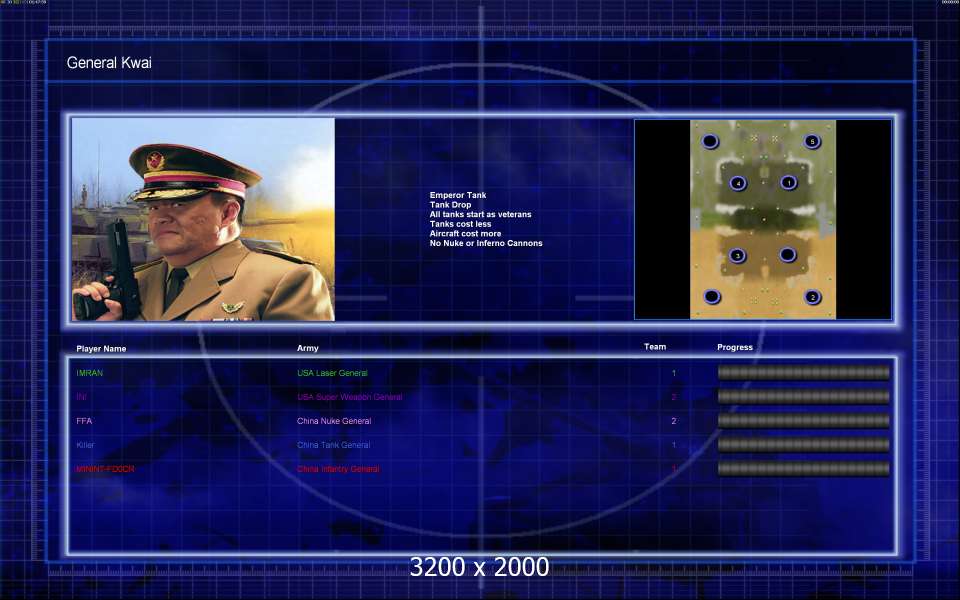Click the team number for China Infantry General
Image resolution: width=960 pixels, height=600 pixels.
(673, 469)
